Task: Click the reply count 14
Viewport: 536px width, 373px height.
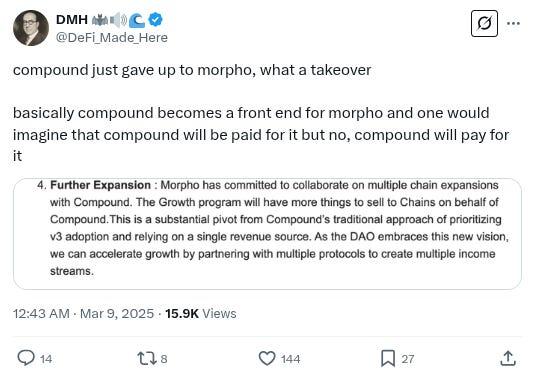Action: pos(46,359)
